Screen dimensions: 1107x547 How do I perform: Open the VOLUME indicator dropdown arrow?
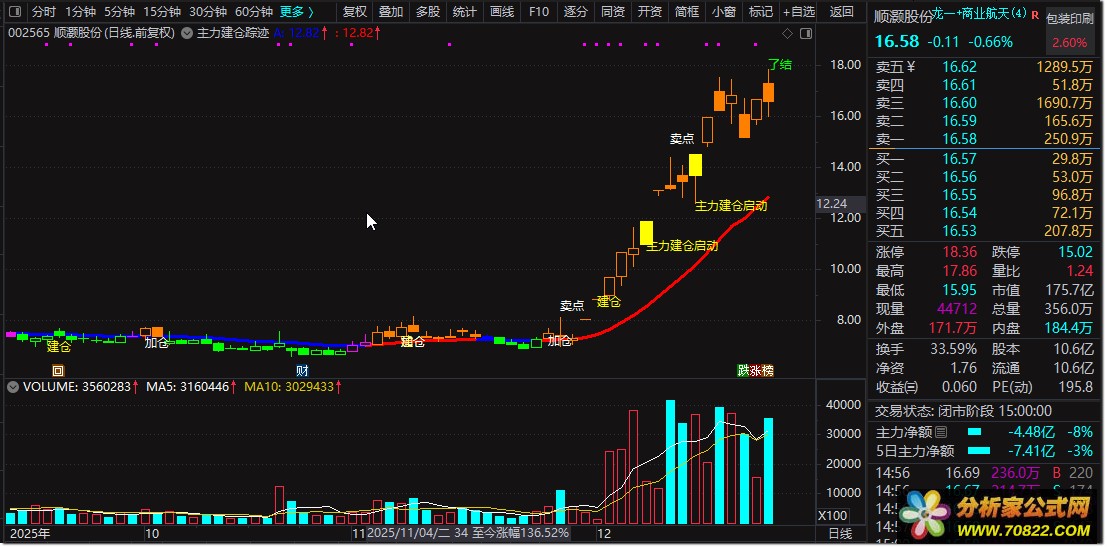point(13,386)
